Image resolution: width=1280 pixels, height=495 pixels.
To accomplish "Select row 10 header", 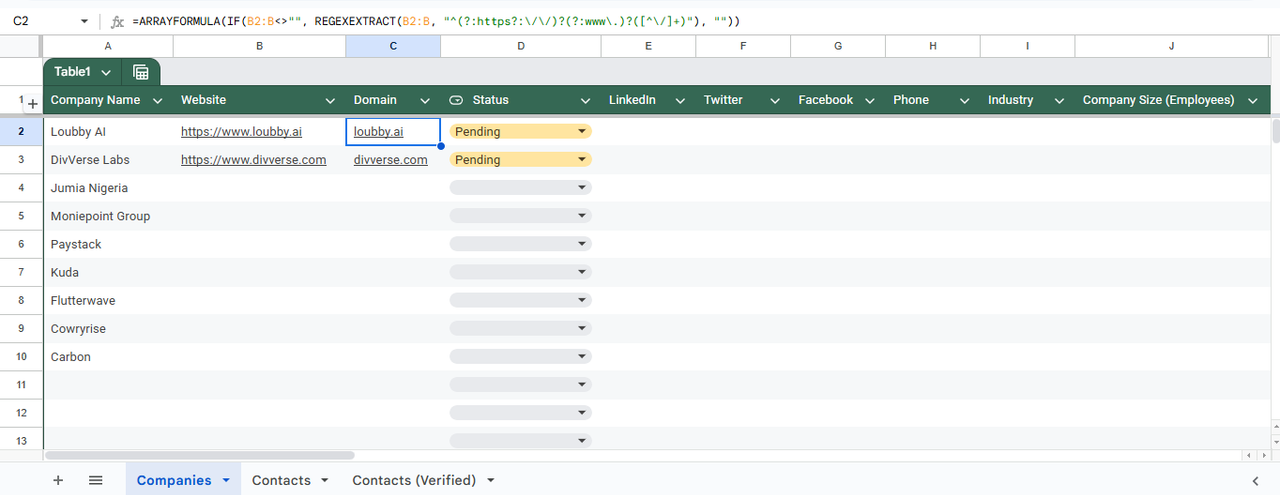I will tap(21, 357).
